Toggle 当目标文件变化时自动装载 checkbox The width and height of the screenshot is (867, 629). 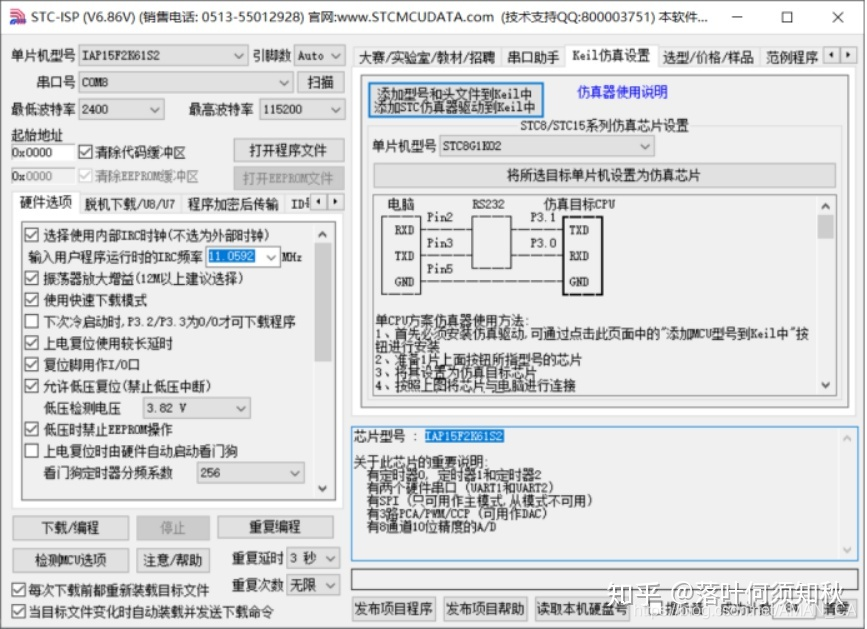[19, 611]
